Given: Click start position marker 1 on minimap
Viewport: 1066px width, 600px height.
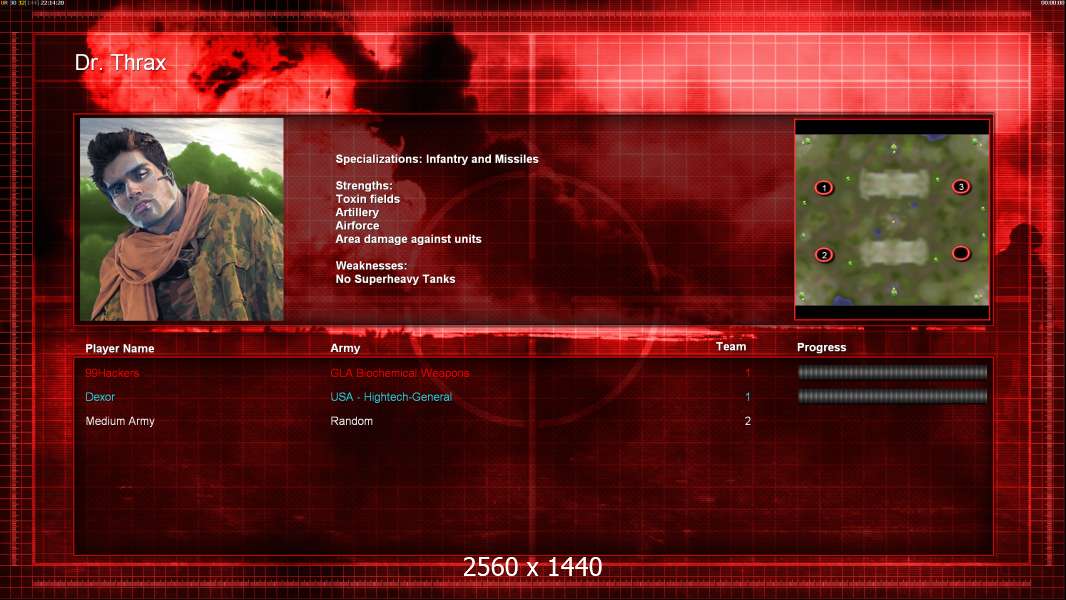Looking at the screenshot, I should pyautogui.click(x=824, y=188).
